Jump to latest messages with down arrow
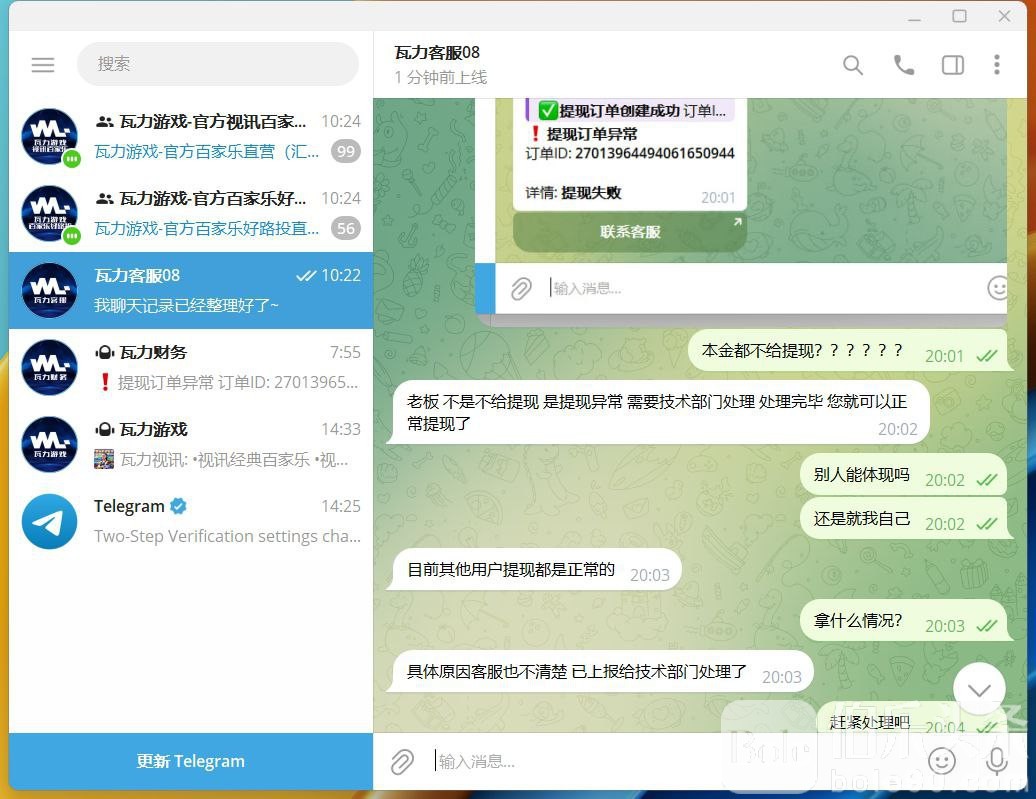The height and width of the screenshot is (799, 1036). [979, 689]
